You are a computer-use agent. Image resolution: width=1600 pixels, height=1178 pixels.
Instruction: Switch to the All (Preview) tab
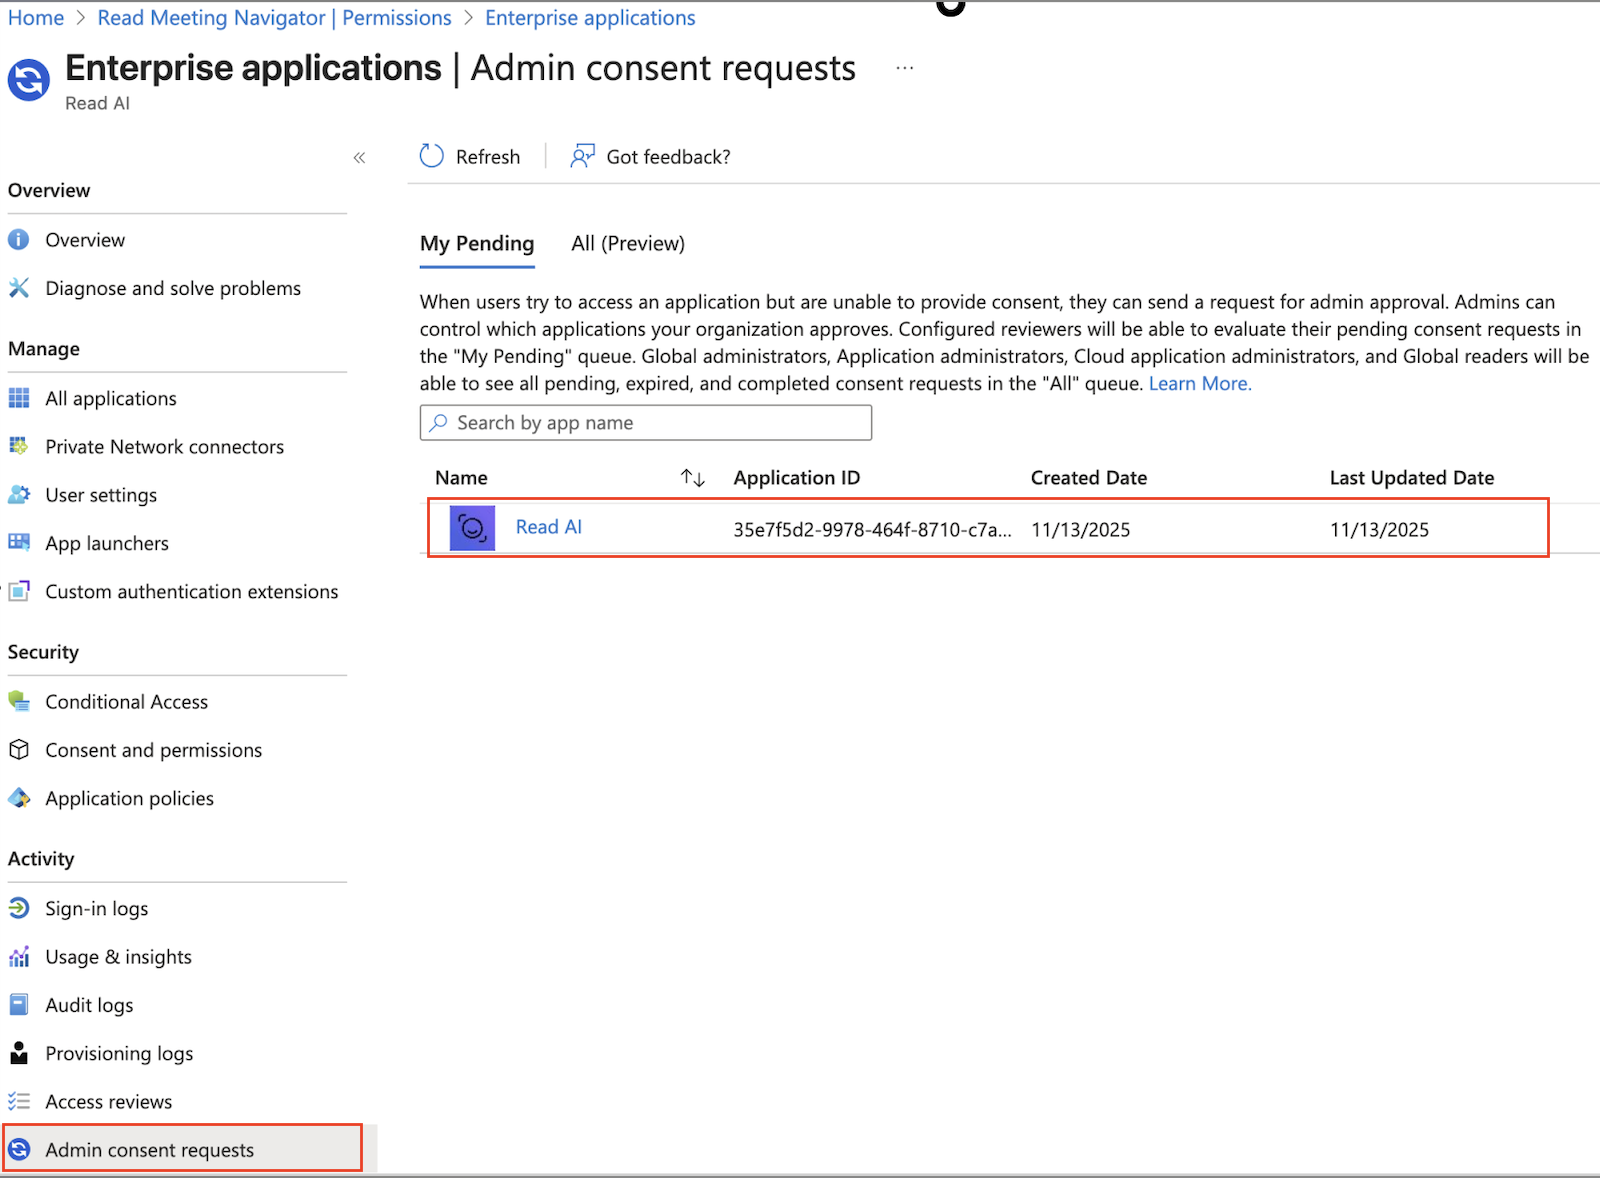pyautogui.click(x=628, y=244)
